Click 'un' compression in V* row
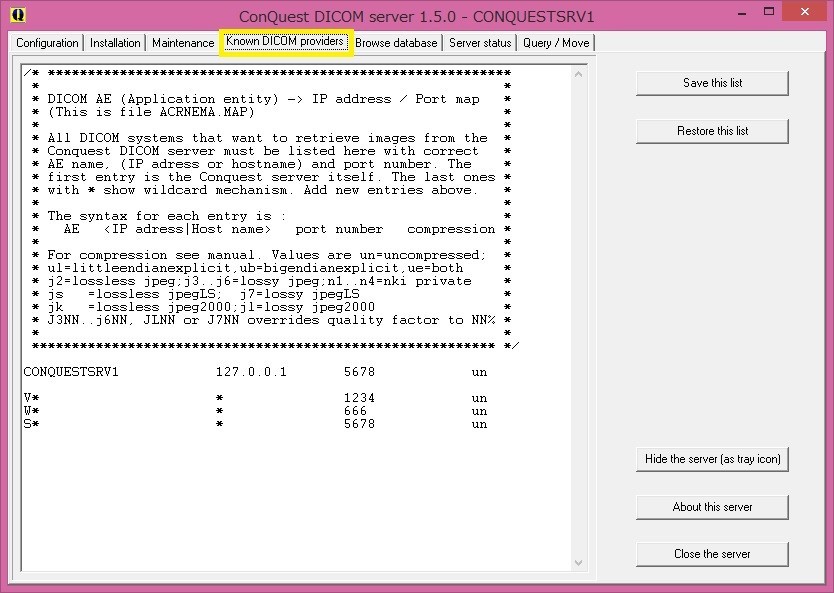The width and height of the screenshot is (834, 593). 479,398
